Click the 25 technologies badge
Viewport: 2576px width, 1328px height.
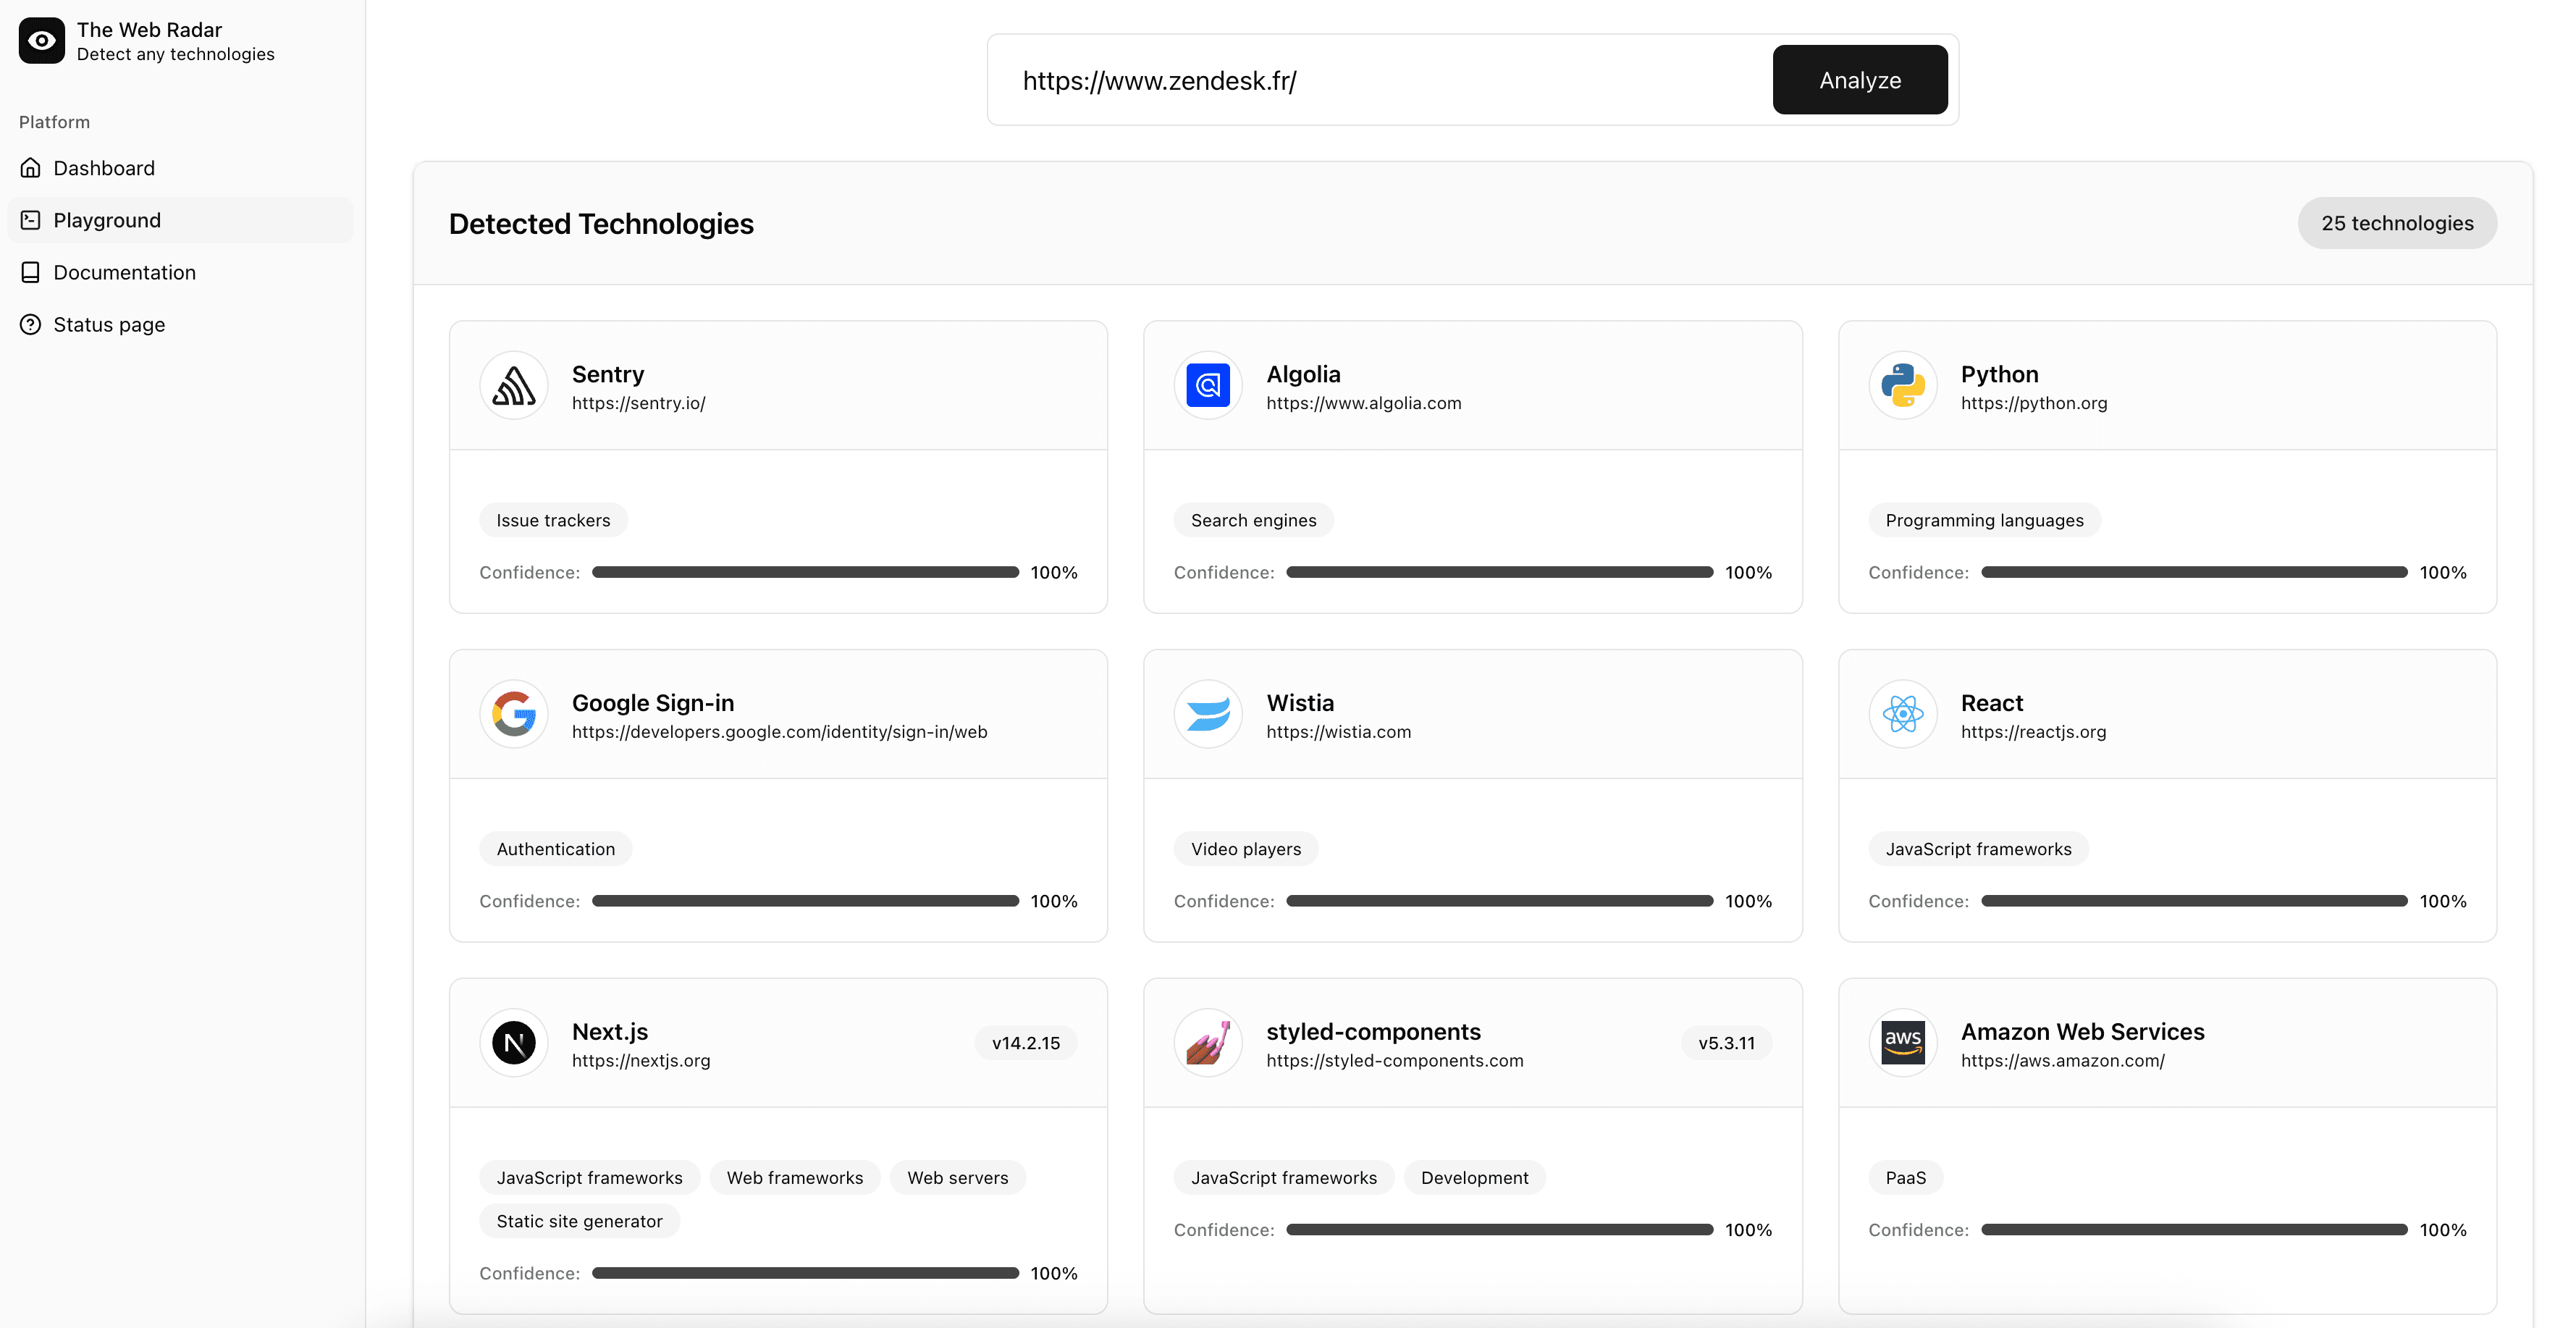click(2397, 223)
